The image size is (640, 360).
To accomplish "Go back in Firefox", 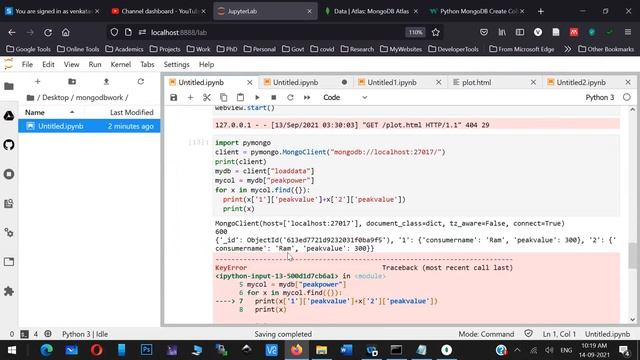I will [12, 32].
